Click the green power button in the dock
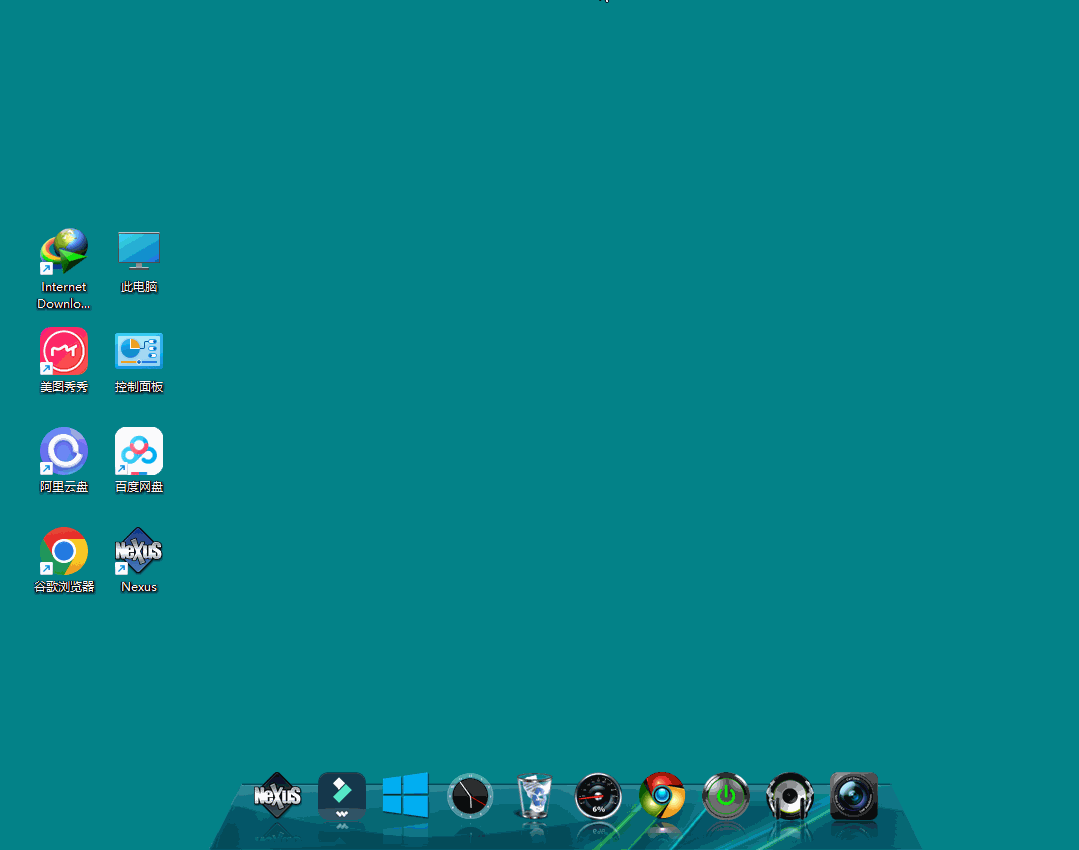 coord(726,796)
